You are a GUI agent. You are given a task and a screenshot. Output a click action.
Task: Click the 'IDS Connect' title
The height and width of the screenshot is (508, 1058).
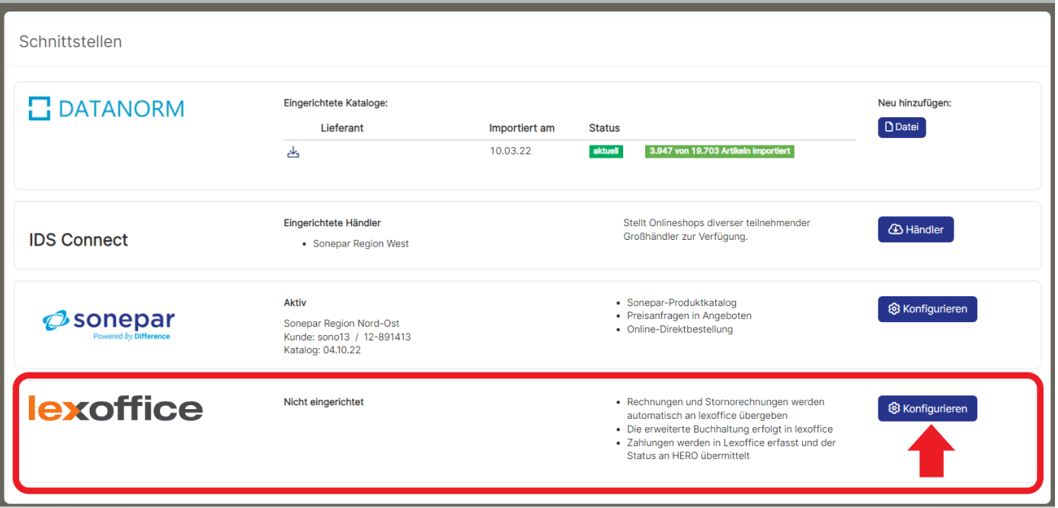point(78,239)
